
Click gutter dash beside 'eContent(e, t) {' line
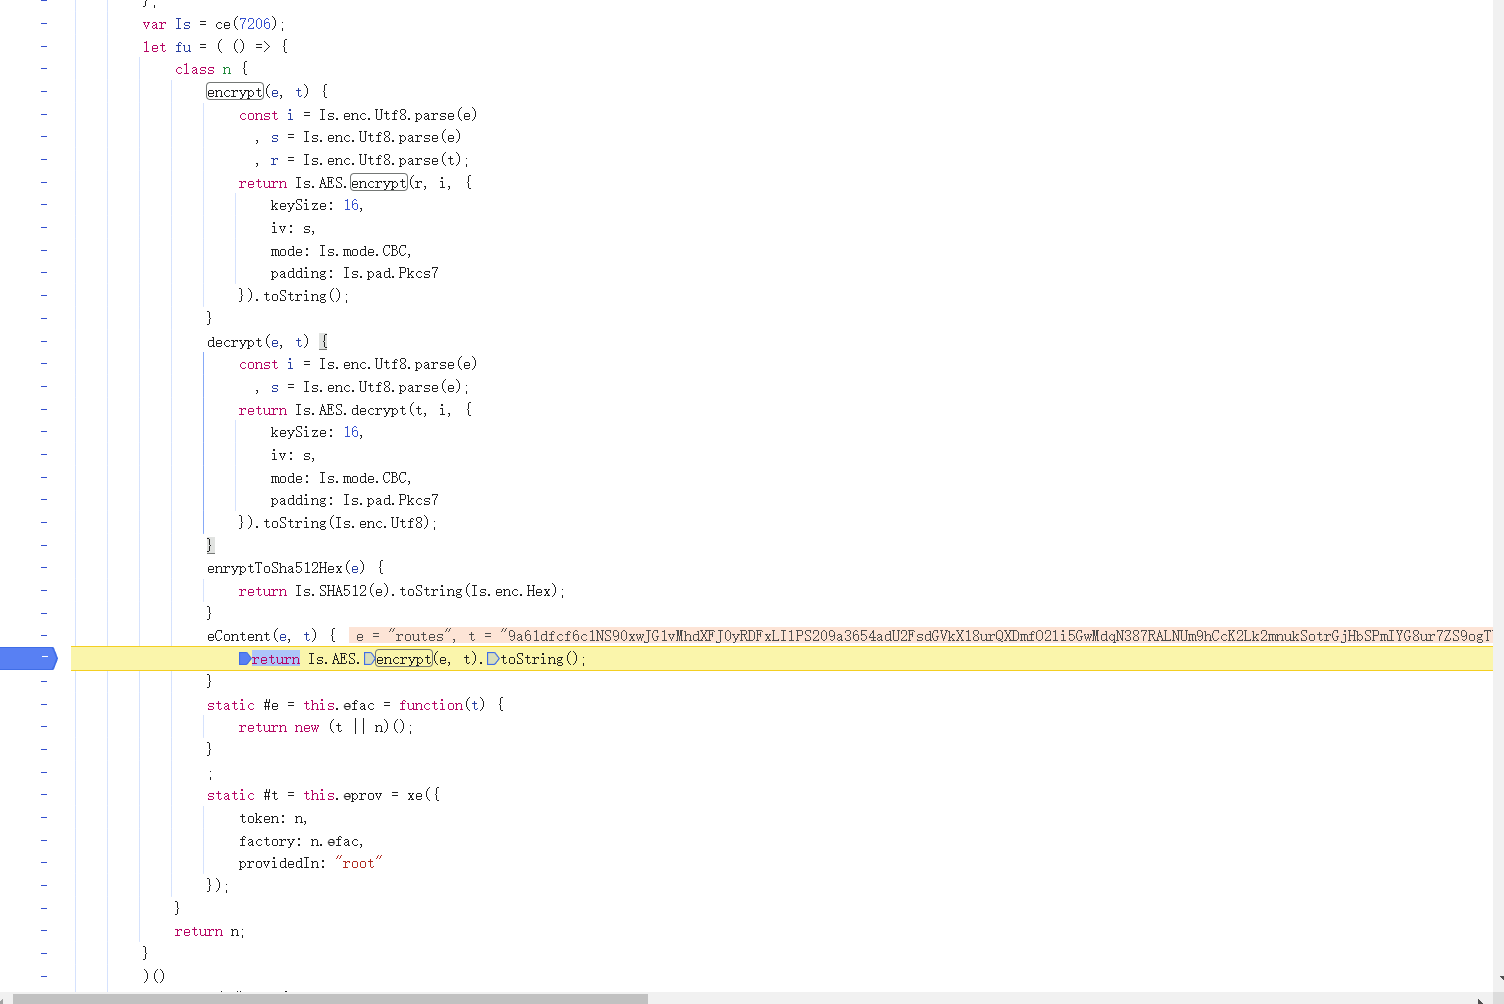click(44, 636)
